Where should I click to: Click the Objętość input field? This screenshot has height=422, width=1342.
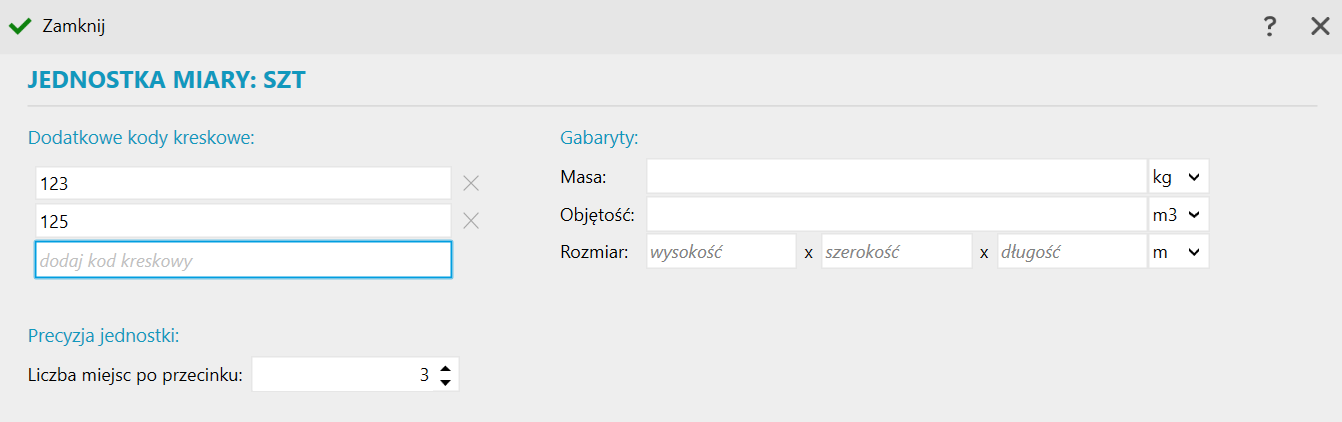pos(896,215)
